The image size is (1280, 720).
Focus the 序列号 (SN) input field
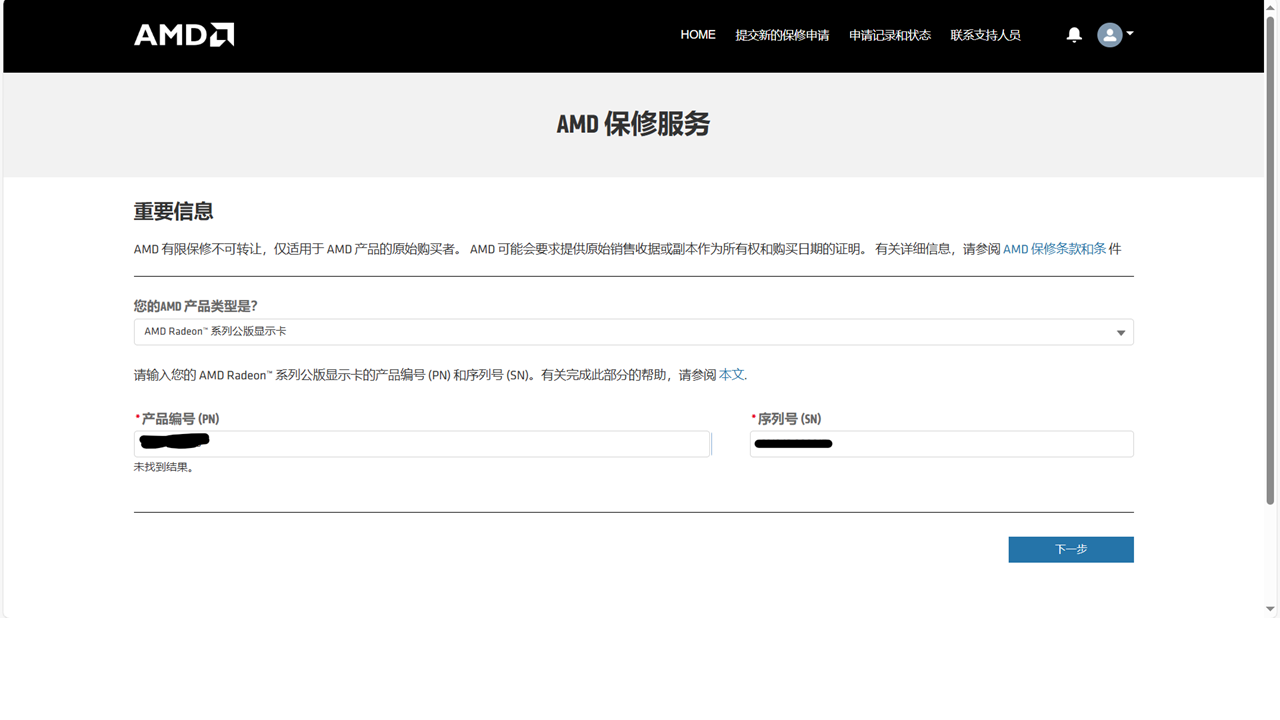point(942,444)
